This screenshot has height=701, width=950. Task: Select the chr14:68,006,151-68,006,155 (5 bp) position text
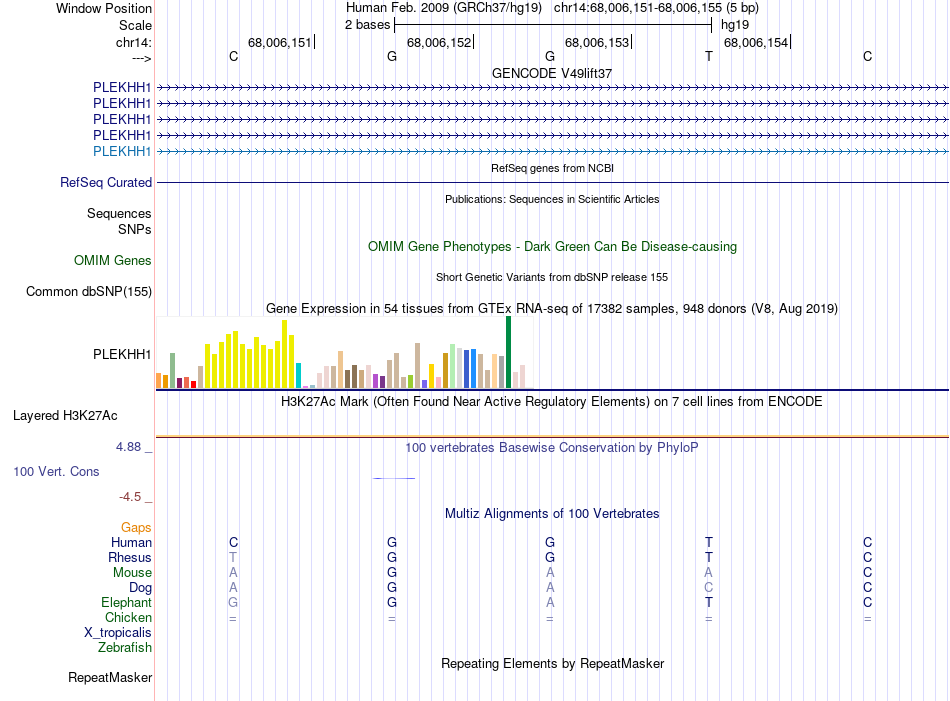point(656,8)
